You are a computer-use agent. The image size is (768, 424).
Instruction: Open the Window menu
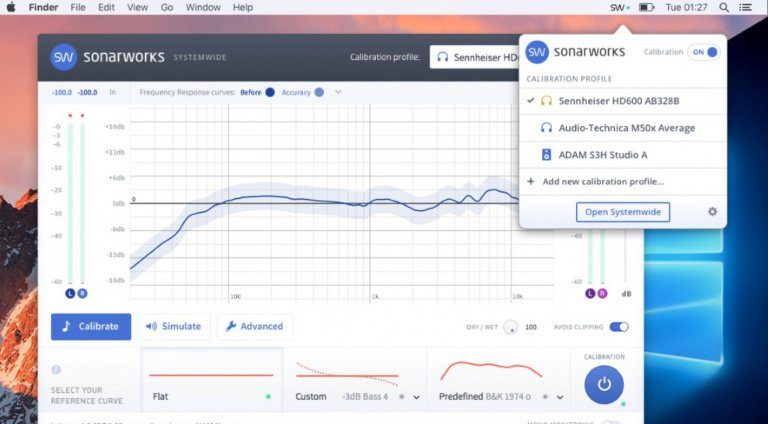click(203, 7)
